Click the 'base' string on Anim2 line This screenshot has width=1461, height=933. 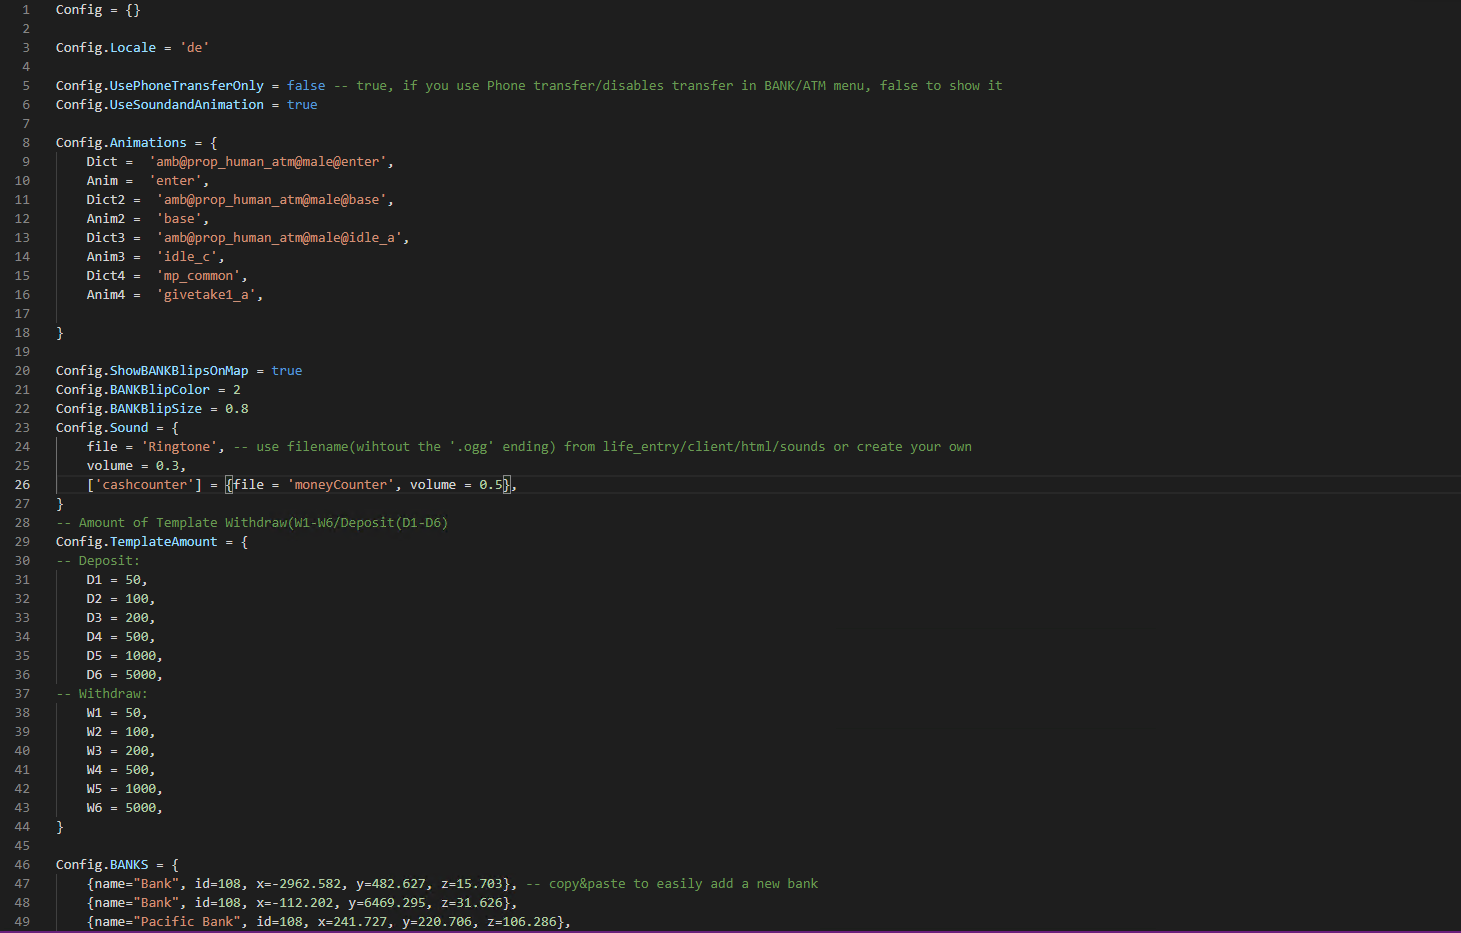[179, 219]
